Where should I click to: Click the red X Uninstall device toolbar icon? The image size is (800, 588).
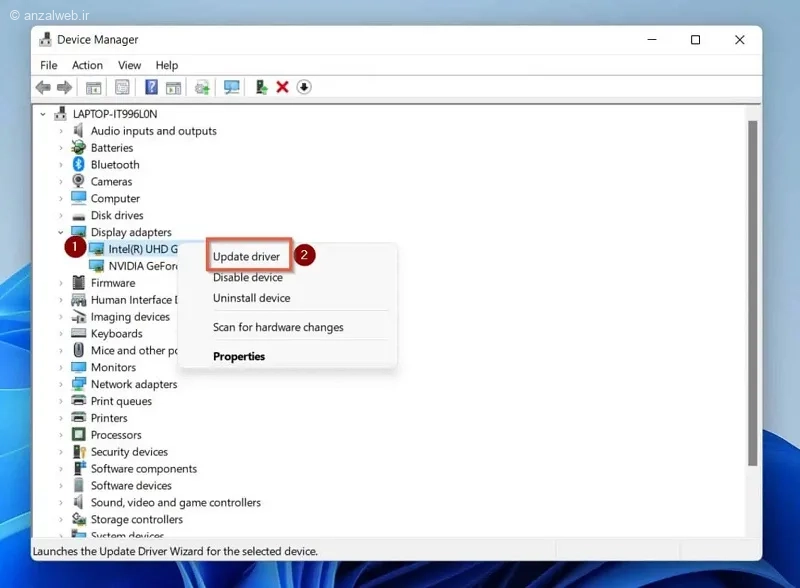point(282,87)
